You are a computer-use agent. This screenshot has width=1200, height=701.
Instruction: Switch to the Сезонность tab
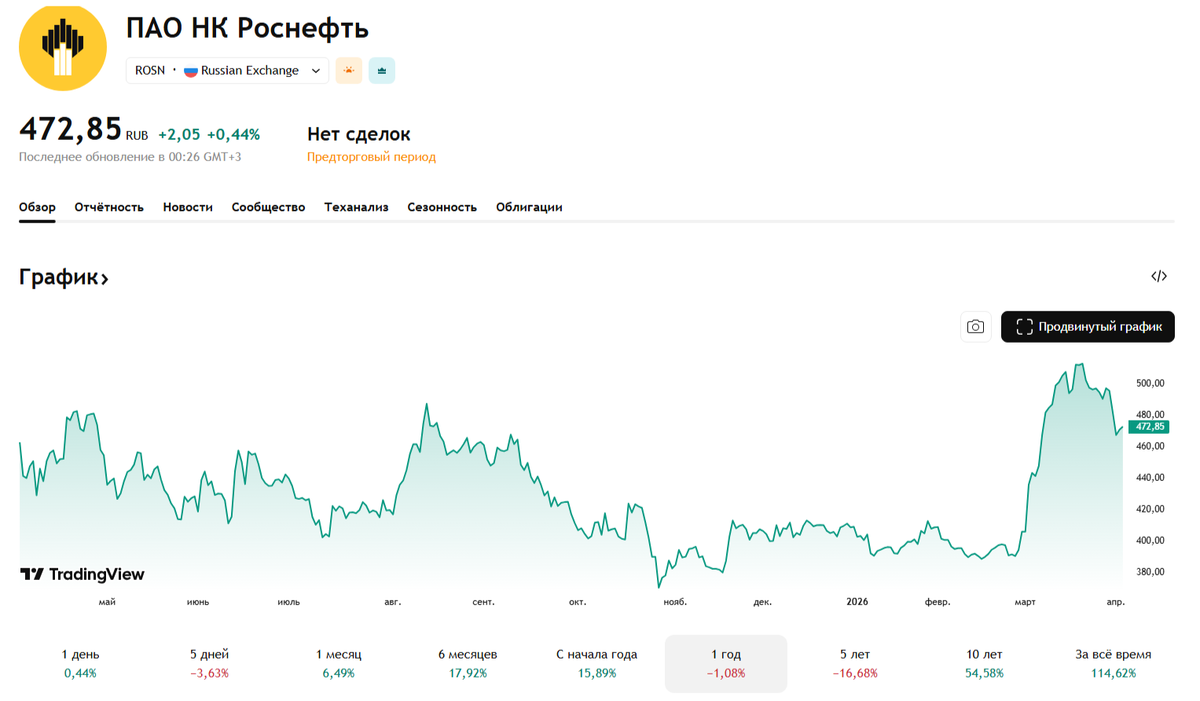(x=442, y=207)
